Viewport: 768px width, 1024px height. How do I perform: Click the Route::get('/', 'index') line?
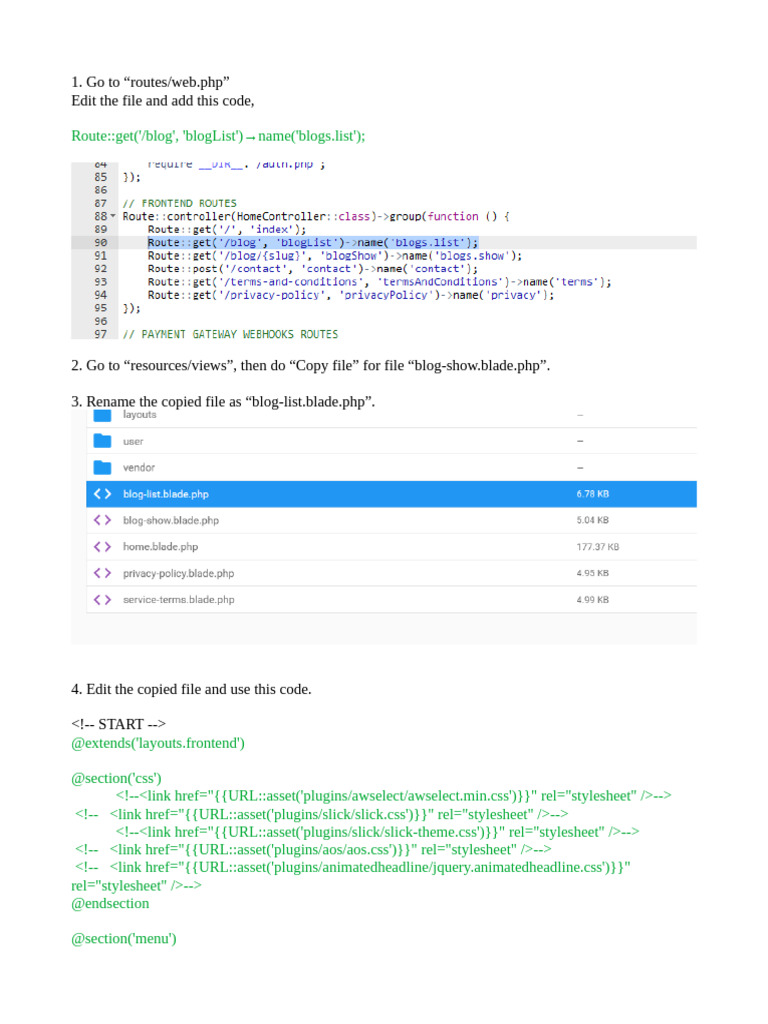pos(227,229)
